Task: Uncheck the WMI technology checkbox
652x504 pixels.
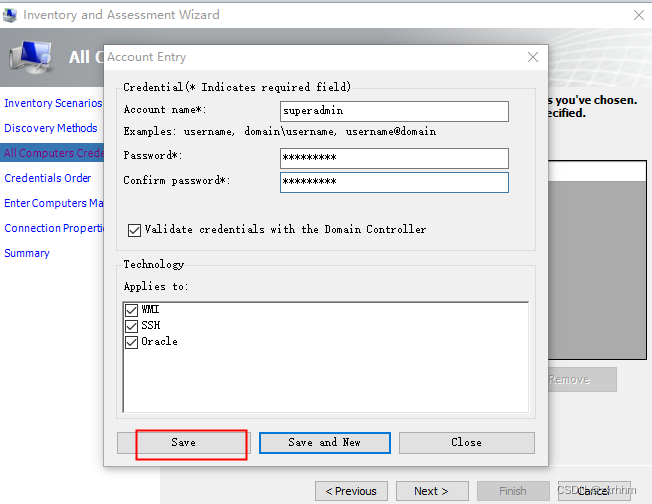Action: click(131, 310)
